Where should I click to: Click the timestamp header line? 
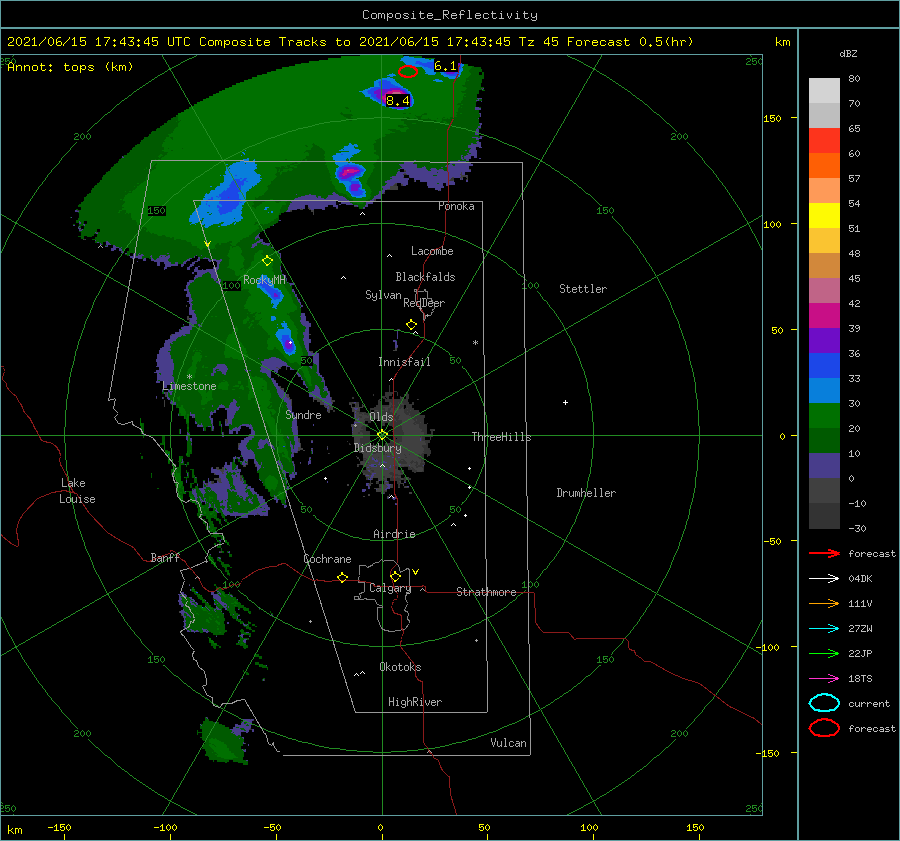[x=350, y=42]
